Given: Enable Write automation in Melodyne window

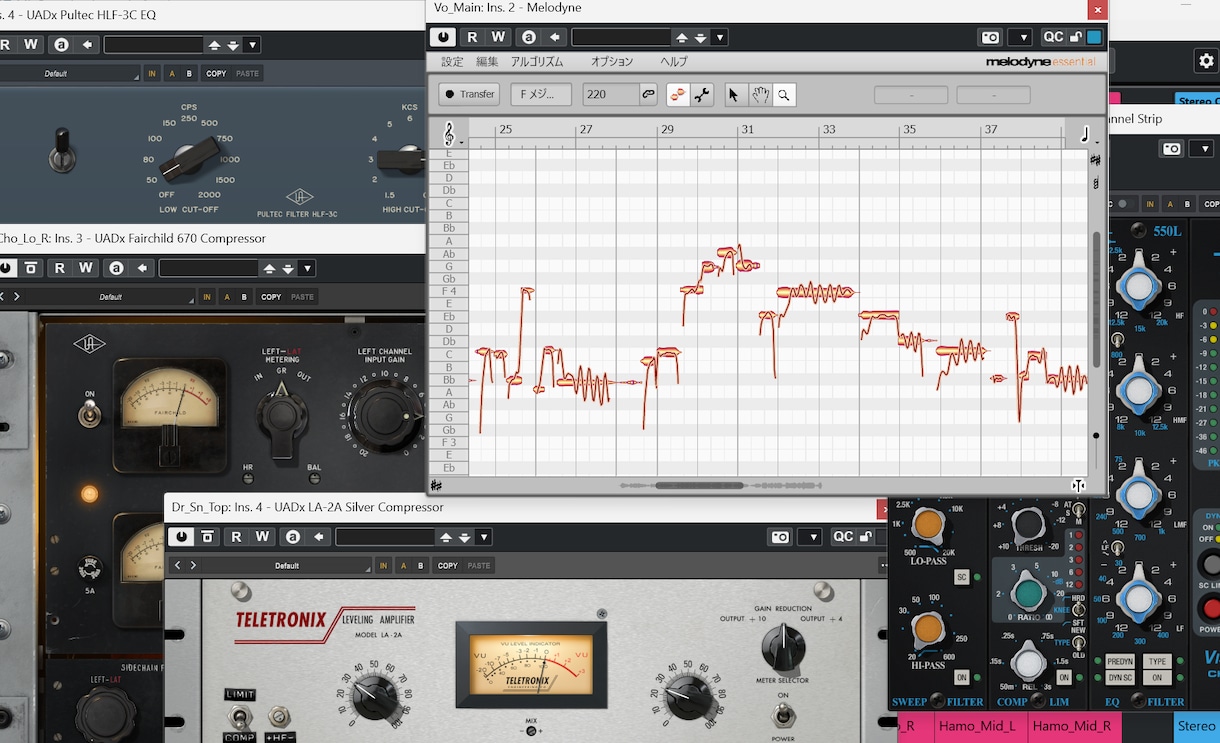Looking at the screenshot, I should tap(498, 37).
